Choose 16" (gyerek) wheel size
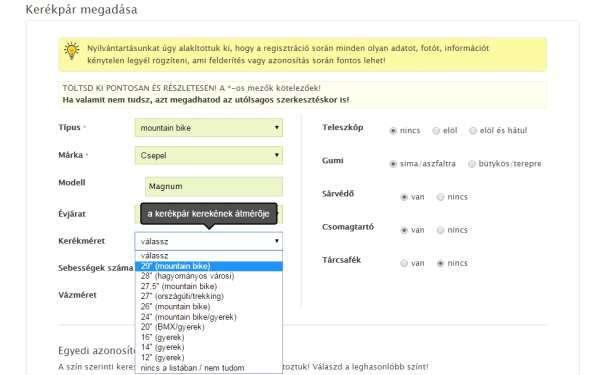Screen dimensions: 603x375 click(x=209, y=337)
